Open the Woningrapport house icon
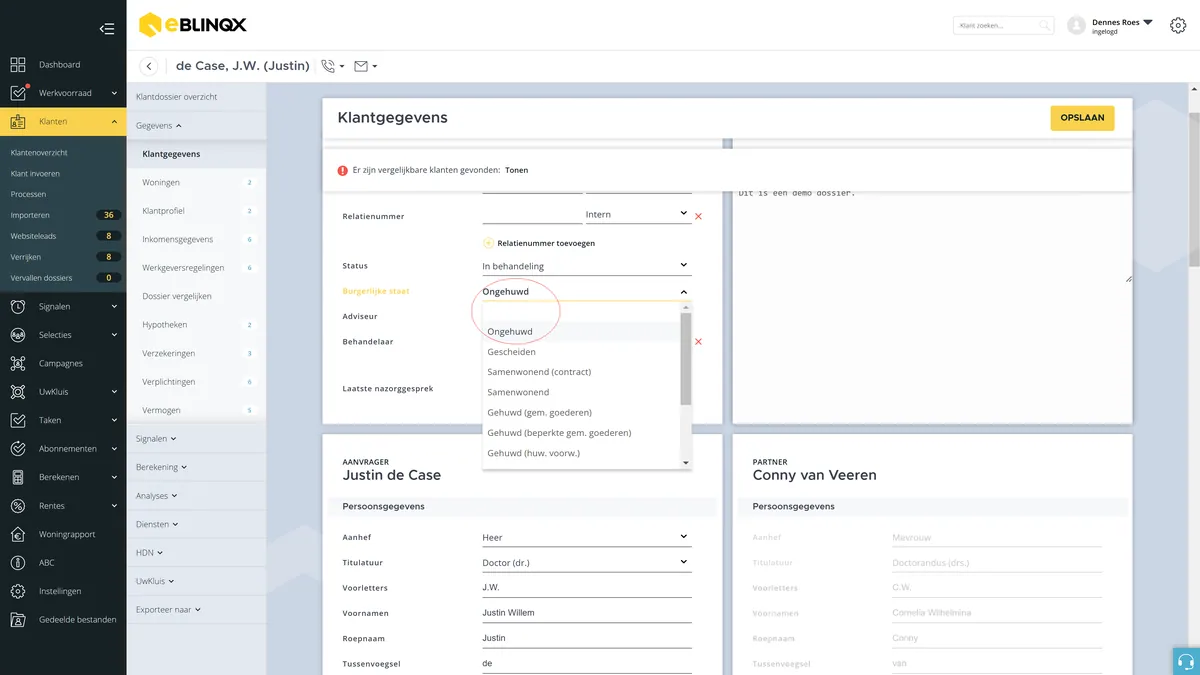Image resolution: width=1200 pixels, height=675 pixels. click(x=18, y=534)
